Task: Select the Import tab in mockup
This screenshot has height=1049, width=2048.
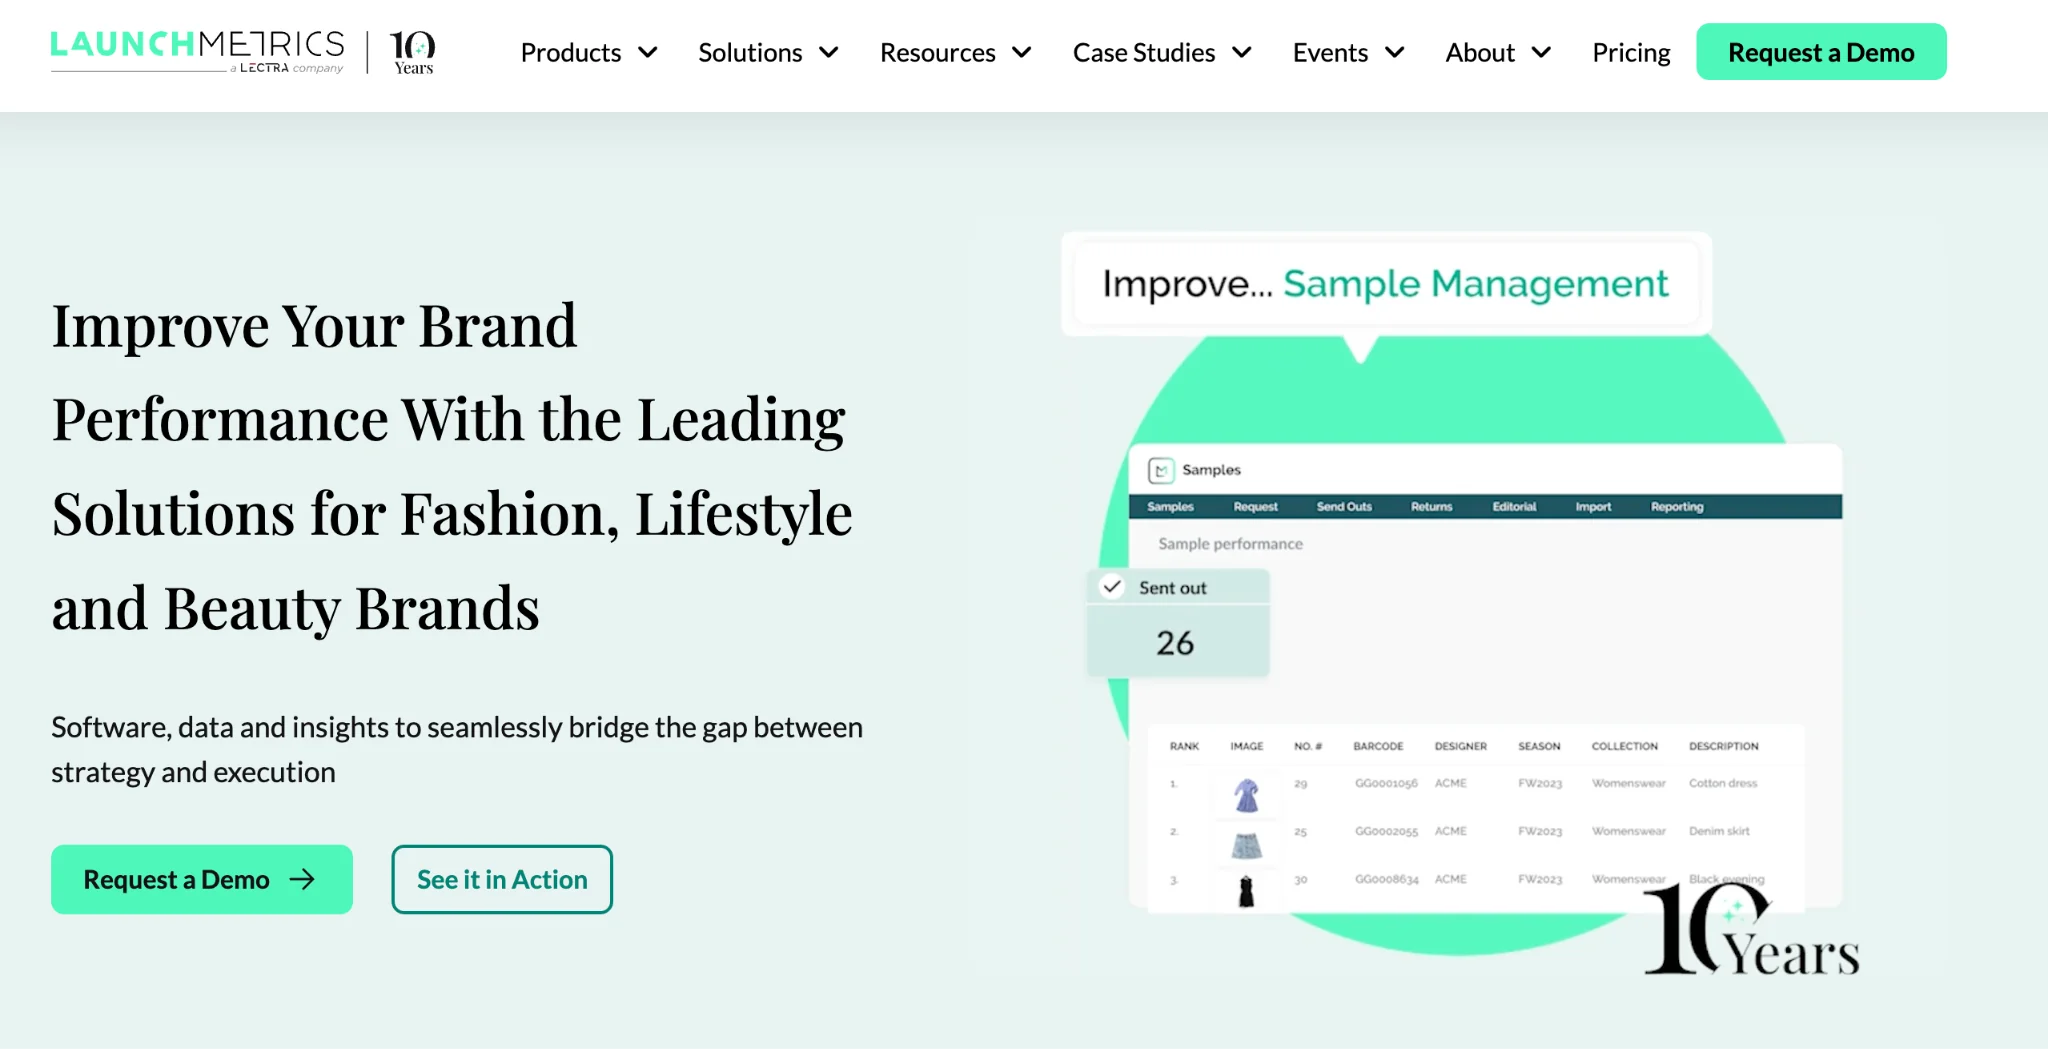Action: 1593,507
